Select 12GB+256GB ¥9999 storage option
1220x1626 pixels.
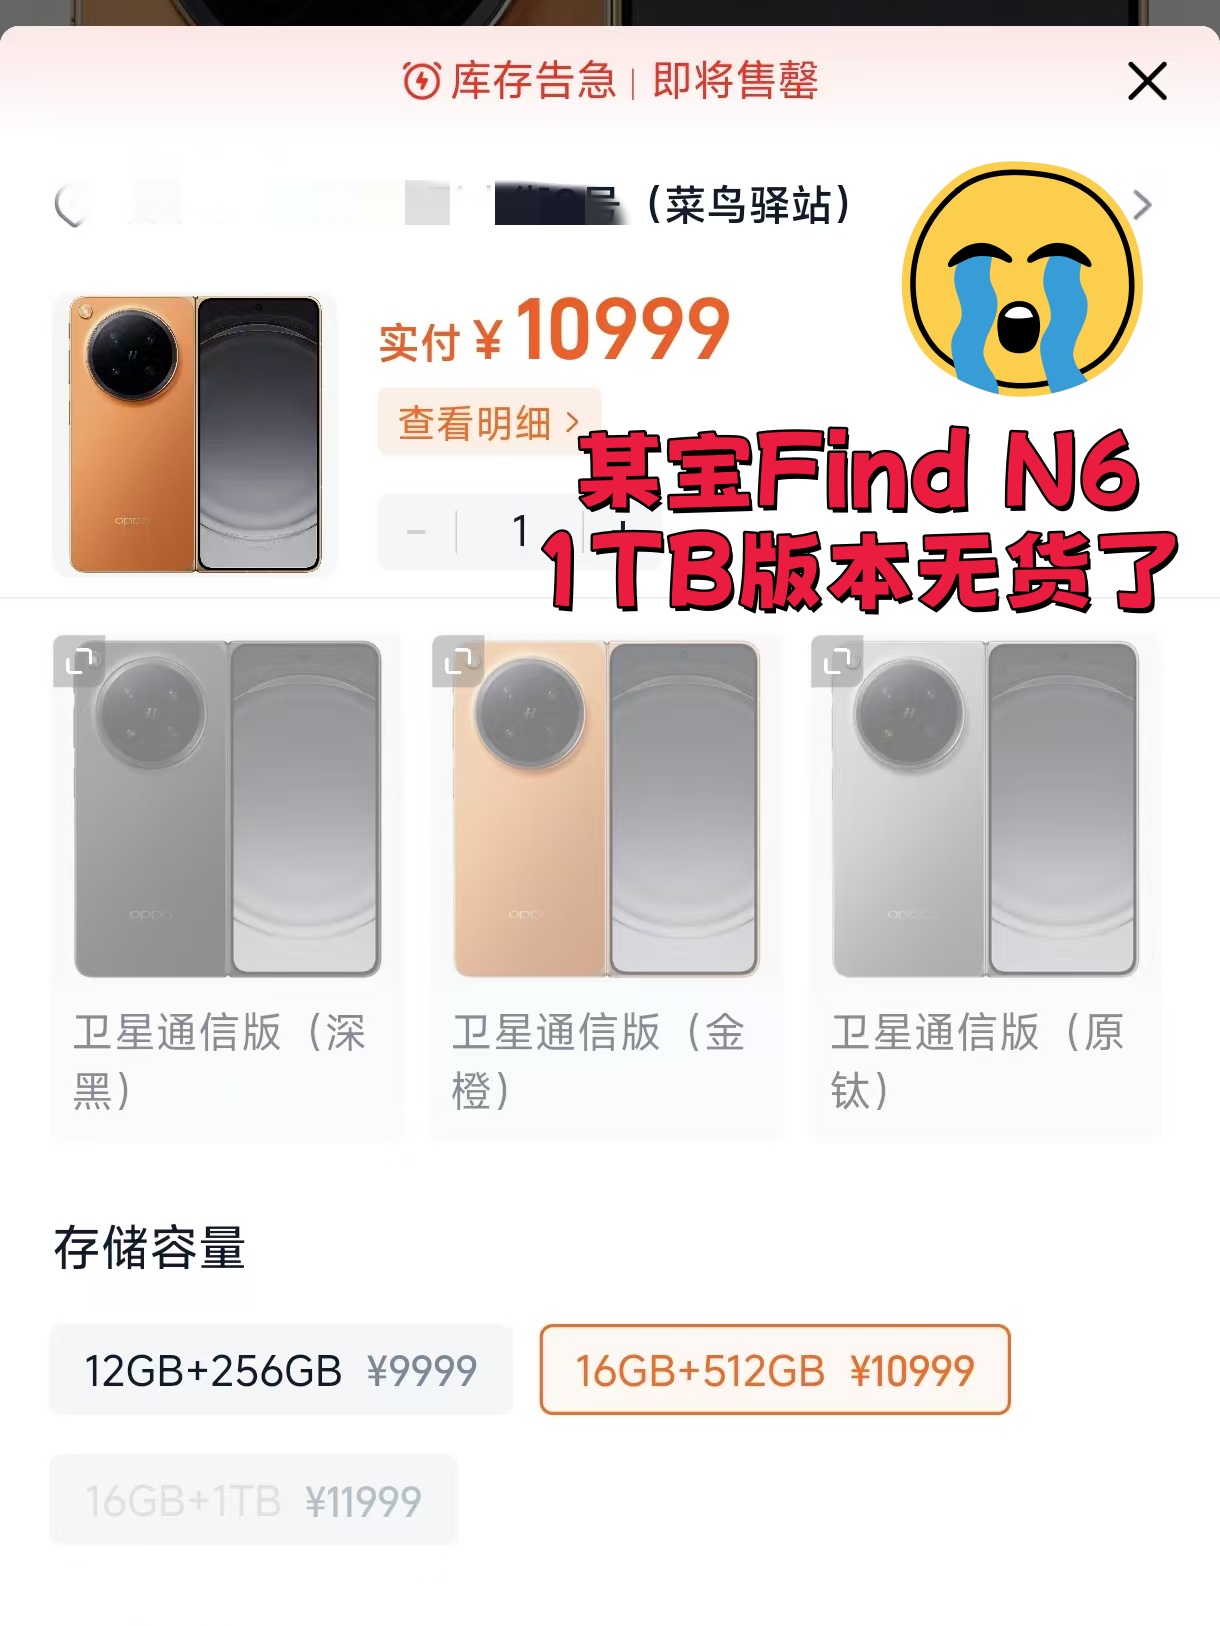(x=281, y=1370)
